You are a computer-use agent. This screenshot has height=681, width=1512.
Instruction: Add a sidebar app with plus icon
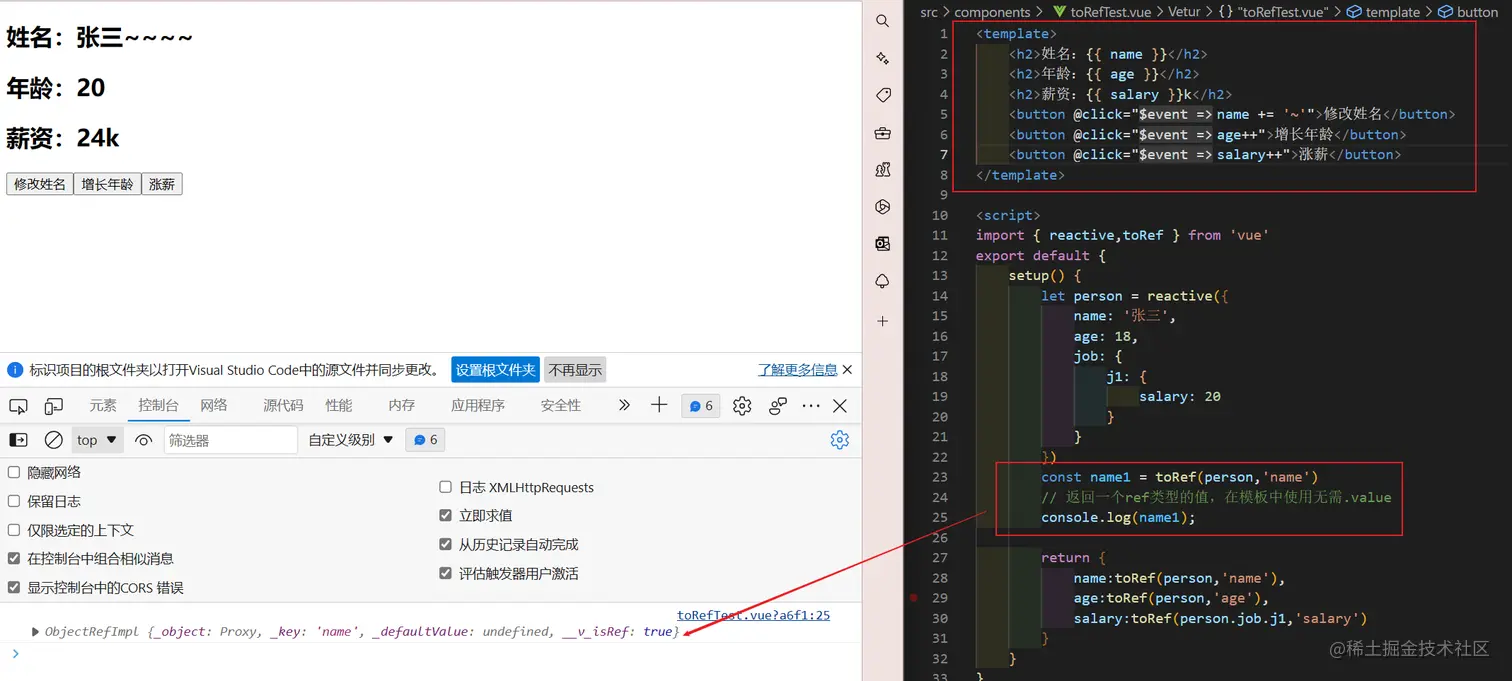pos(882,321)
